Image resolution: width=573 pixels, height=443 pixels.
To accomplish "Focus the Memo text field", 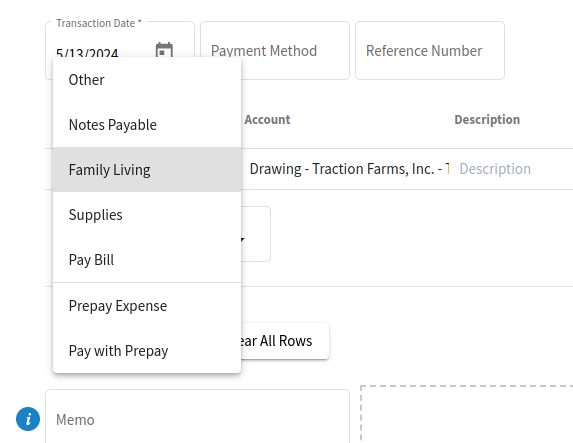I will point(197,417).
